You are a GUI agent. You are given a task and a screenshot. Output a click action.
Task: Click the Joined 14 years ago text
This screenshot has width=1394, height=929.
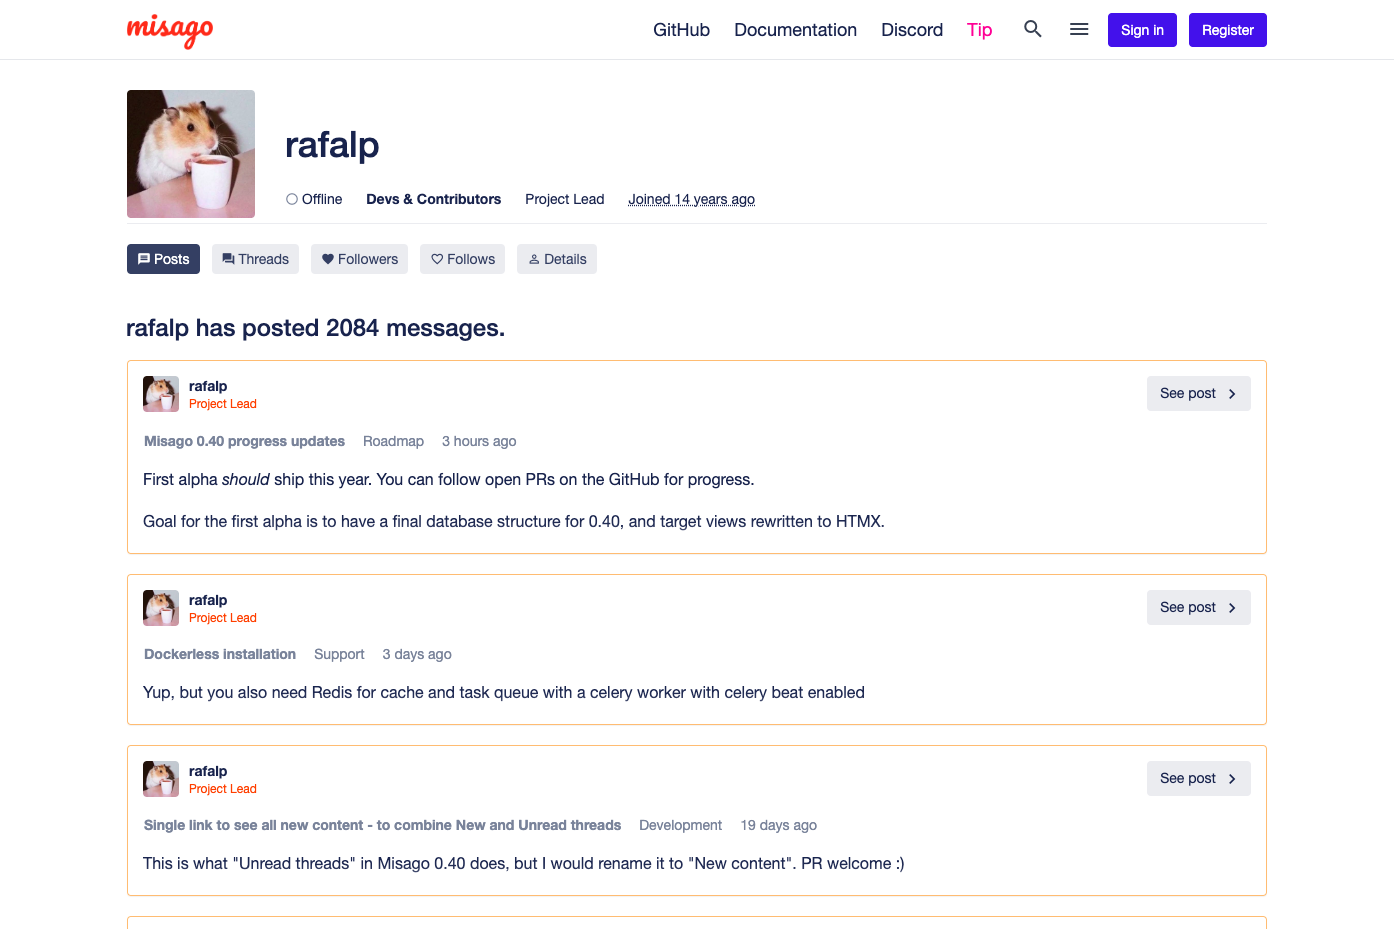[691, 199]
